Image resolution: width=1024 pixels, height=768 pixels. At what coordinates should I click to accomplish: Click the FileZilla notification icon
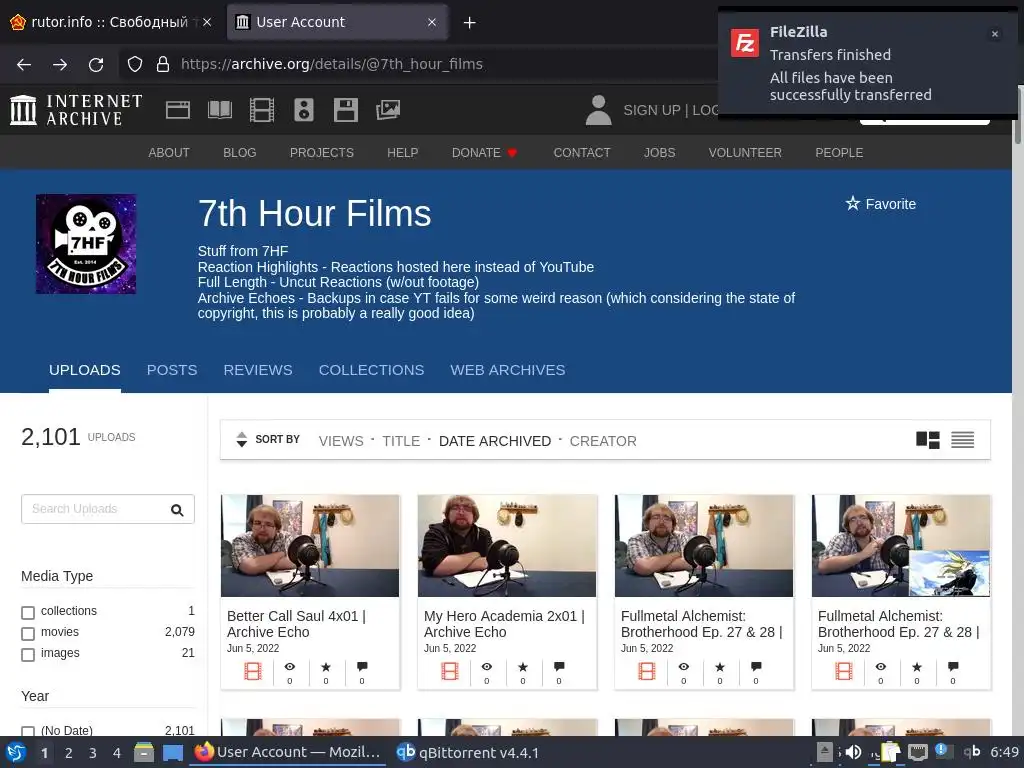pos(744,43)
